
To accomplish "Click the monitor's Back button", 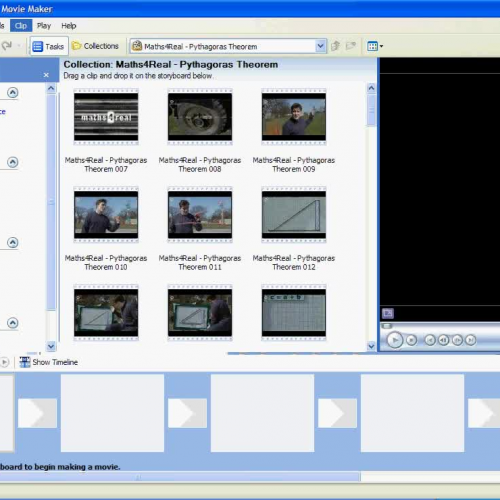I will tap(430, 340).
